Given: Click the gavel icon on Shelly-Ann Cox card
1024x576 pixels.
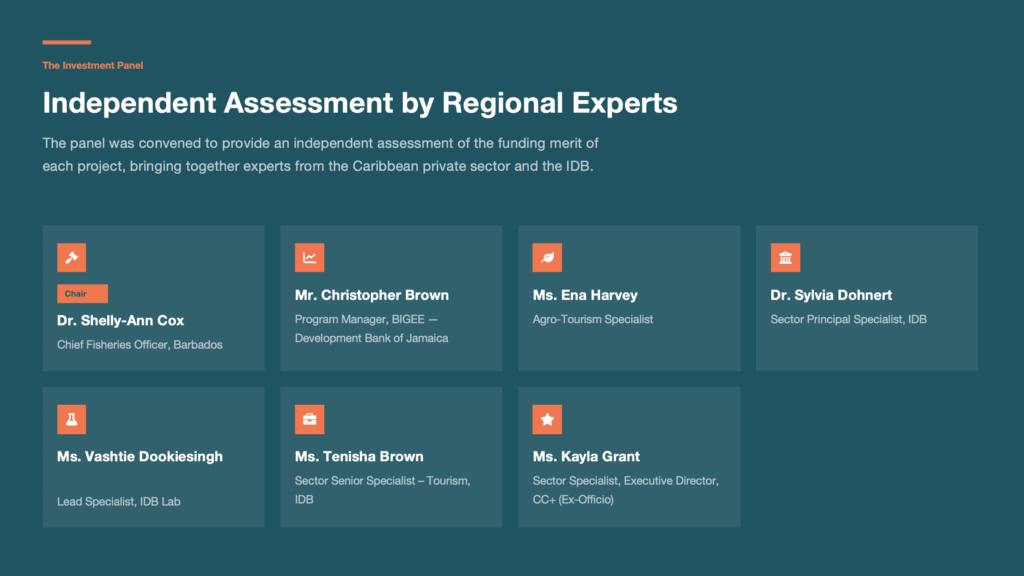Looking at the screenshot, I should [71, 258].
